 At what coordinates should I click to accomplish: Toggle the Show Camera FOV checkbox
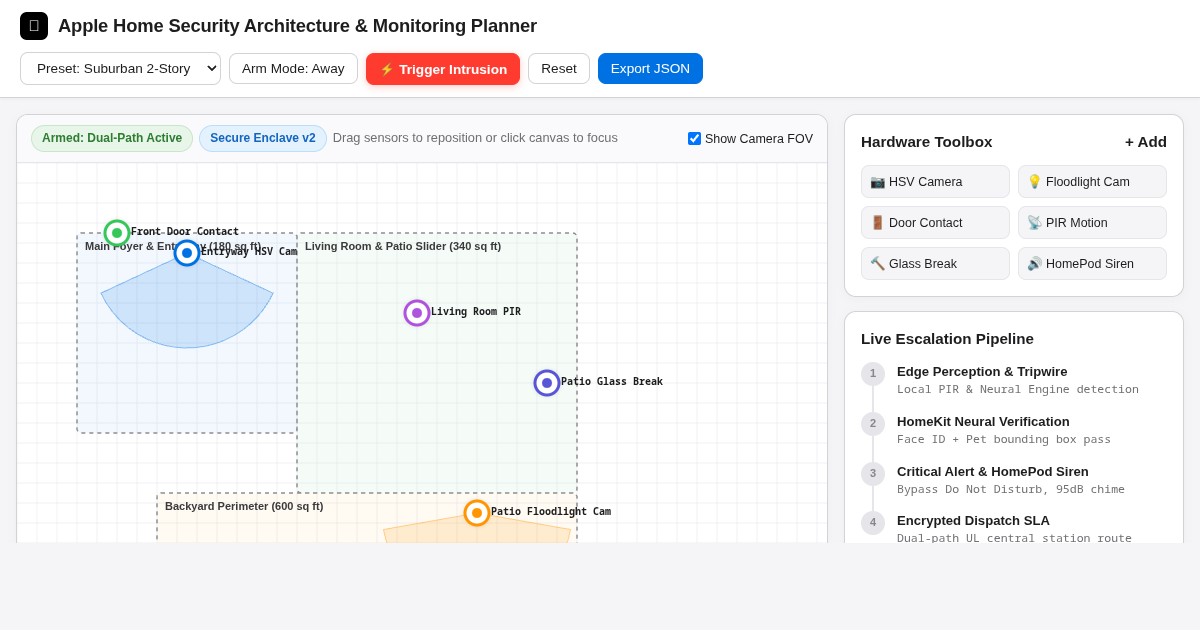[x=694, y=139]
